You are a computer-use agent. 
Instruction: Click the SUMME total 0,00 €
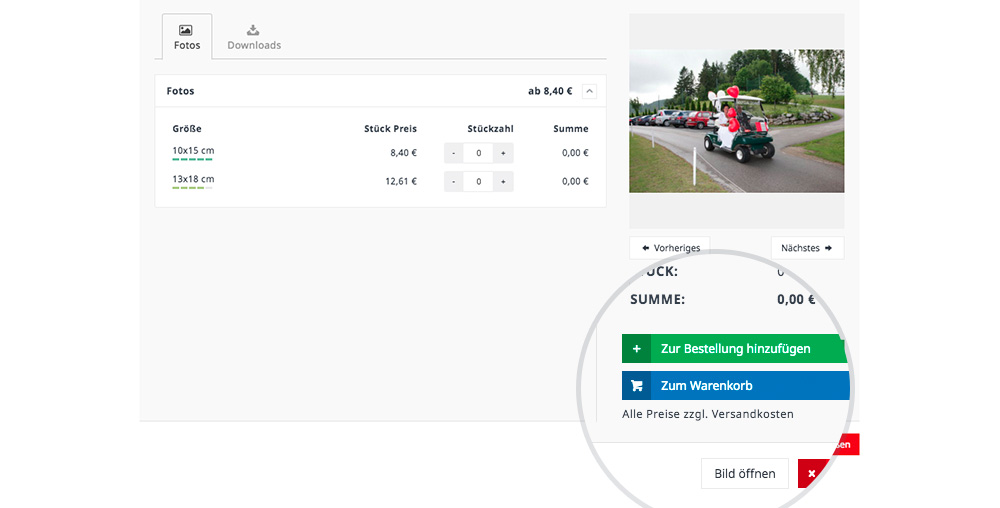pyautogui.click(x=796, y=300)
